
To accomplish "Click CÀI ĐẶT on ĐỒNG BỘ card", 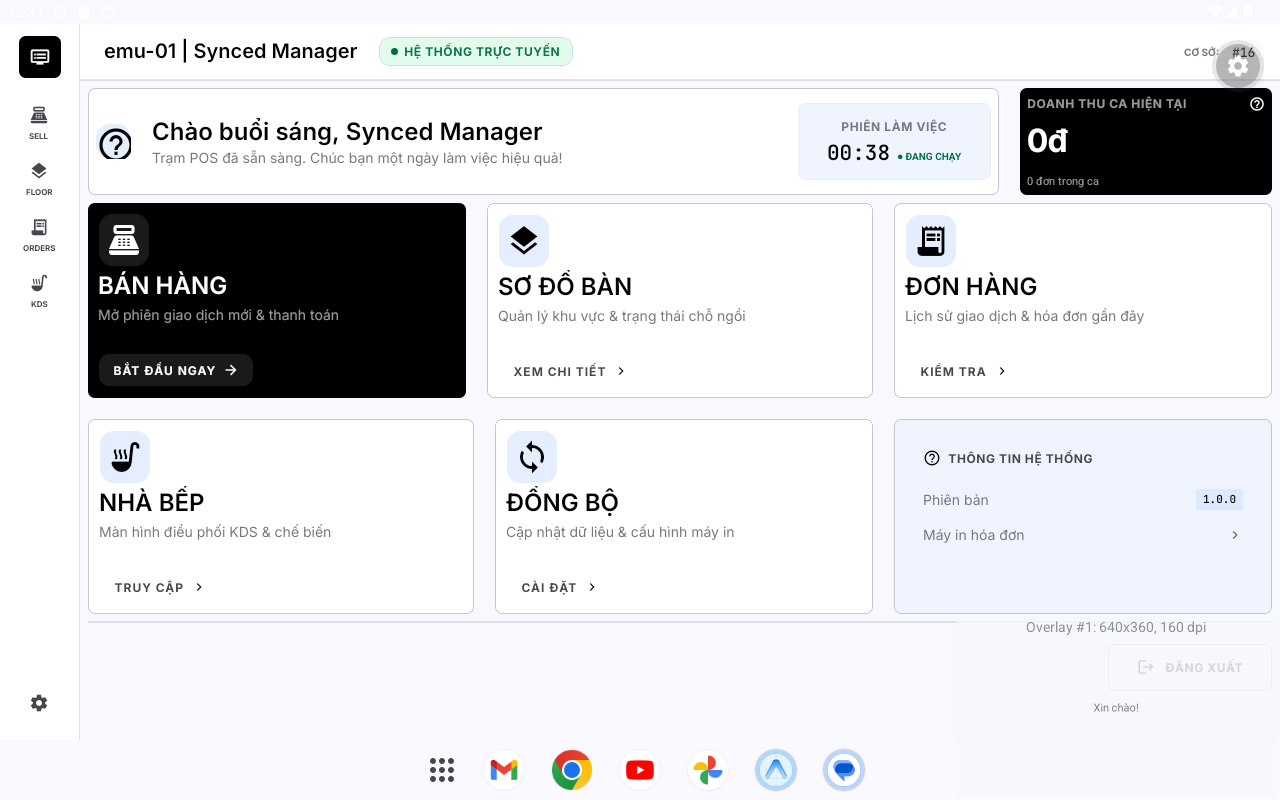I will [x=559, y=587].
